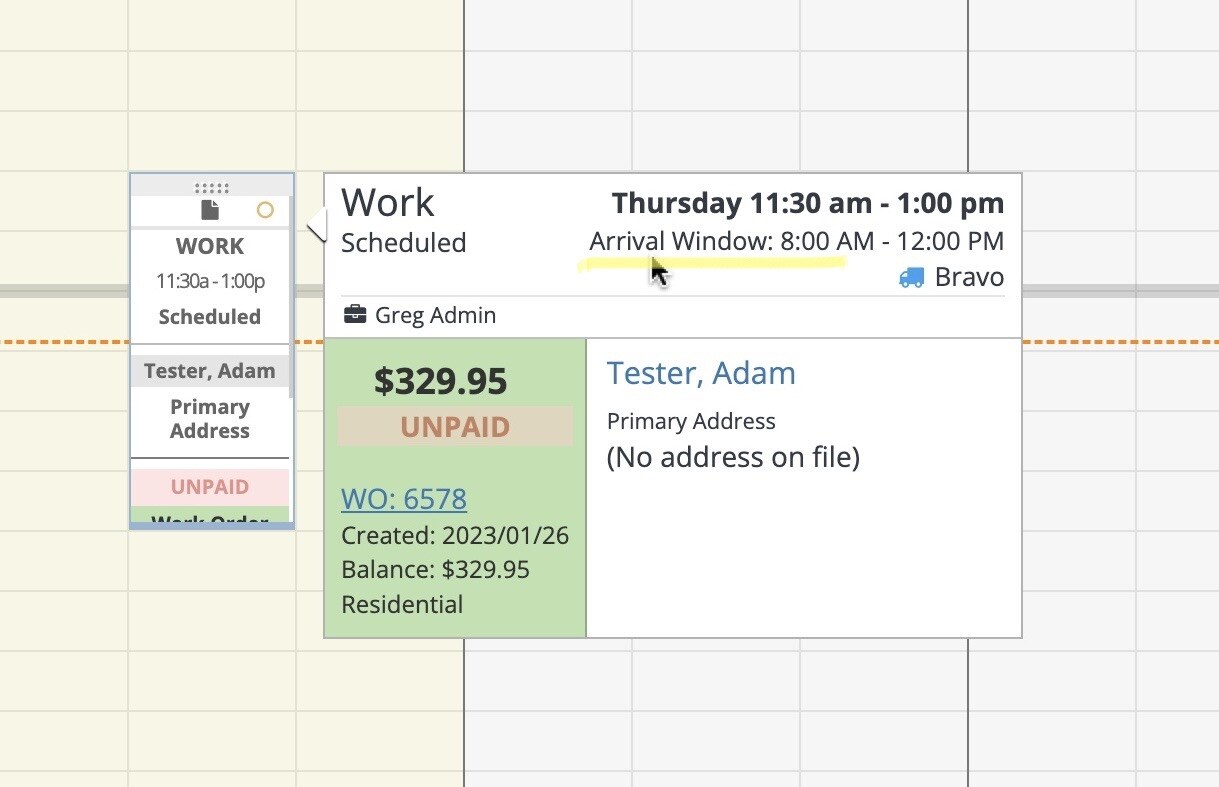Click the Thursday 11:30 am - 1:00 pm heading
Screen dimensions: 1219x787
(x=807, y=204)
